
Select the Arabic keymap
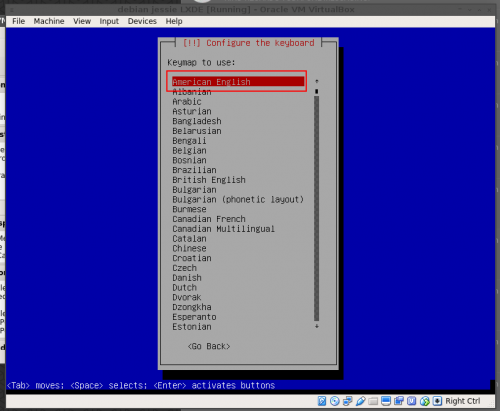click(187, 102)
